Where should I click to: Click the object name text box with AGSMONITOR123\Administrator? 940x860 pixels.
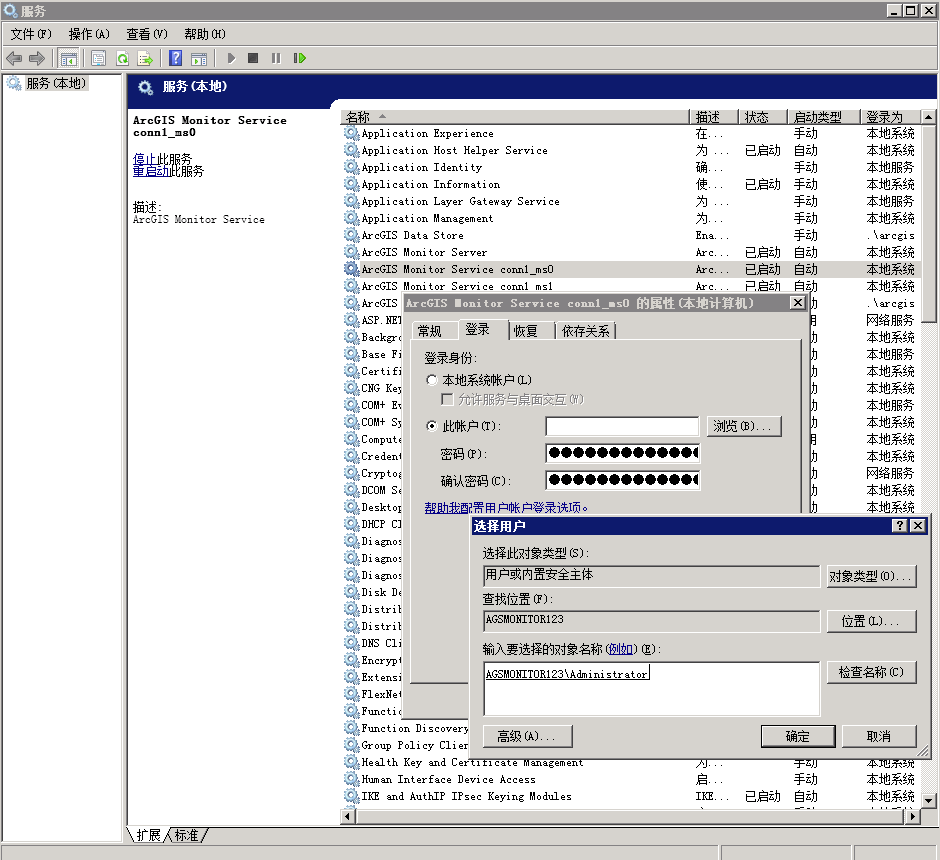(x=651, y=689)
